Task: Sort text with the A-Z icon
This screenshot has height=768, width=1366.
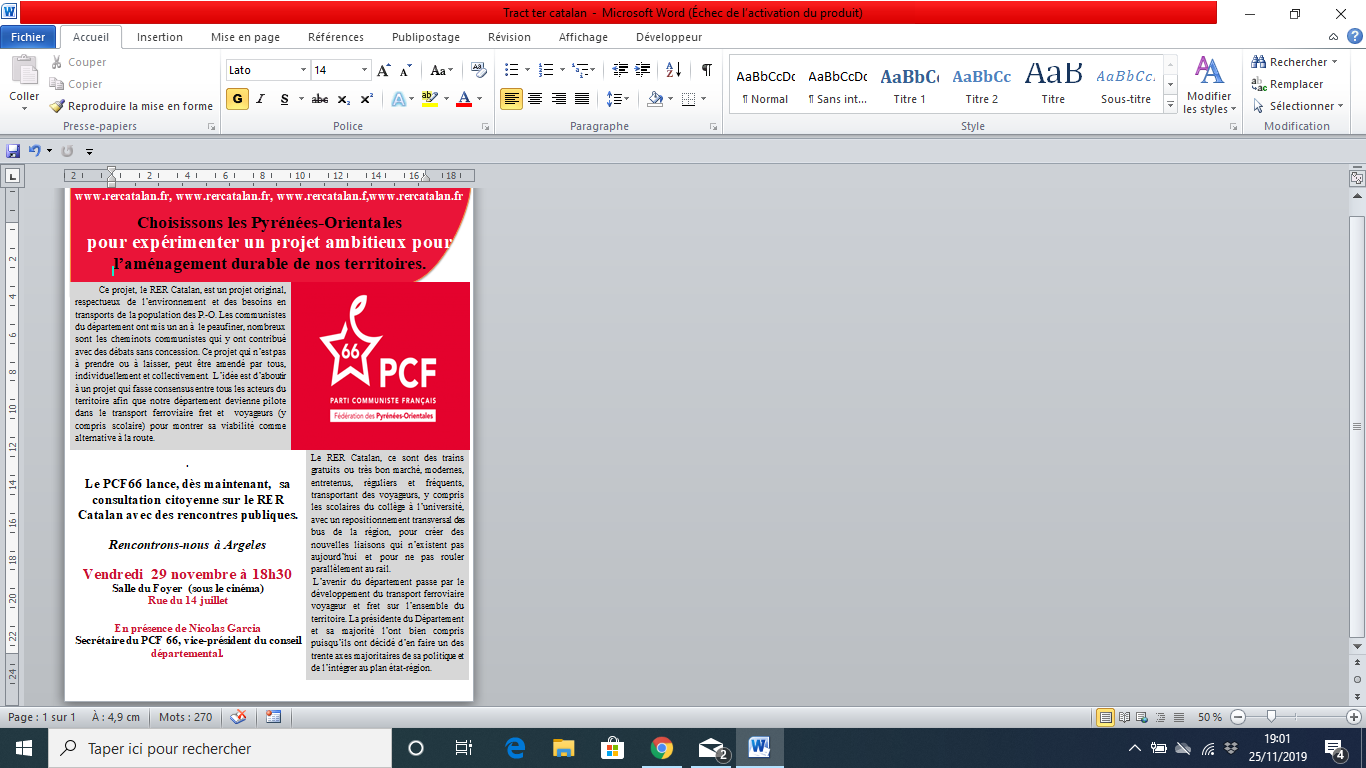Action: (x=673, y=70)
